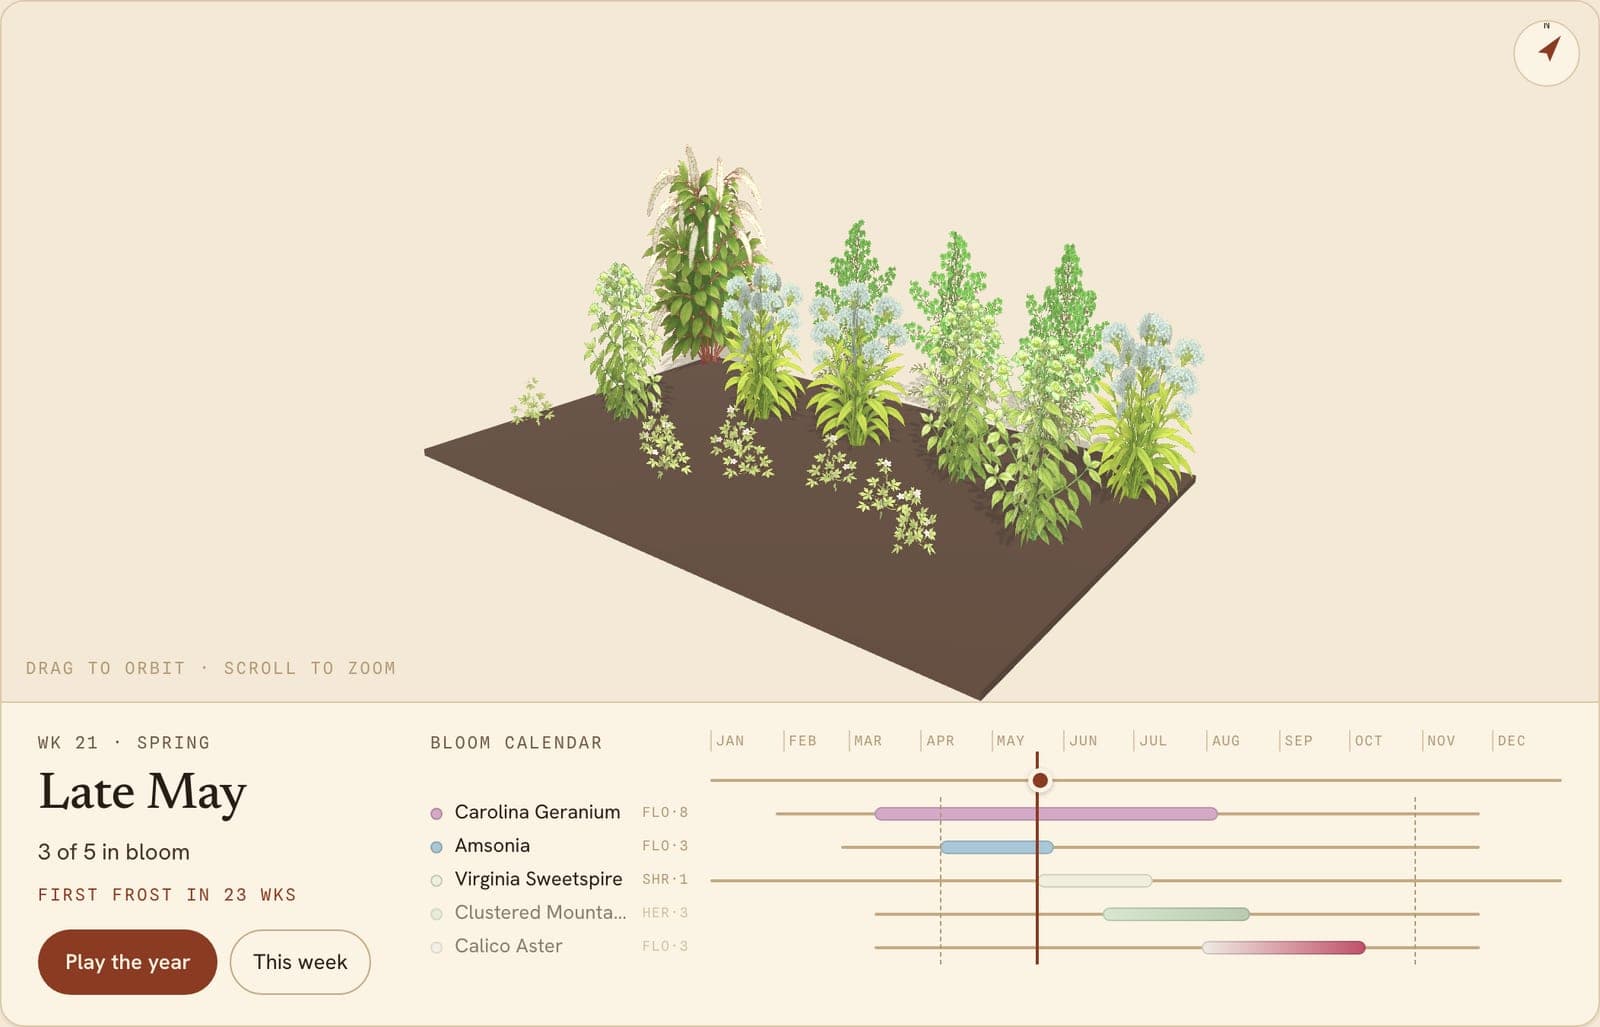Viewport: 1600px width, 1027px height.
Task: Start the Play the year animation
Action: tap(127, 962)
